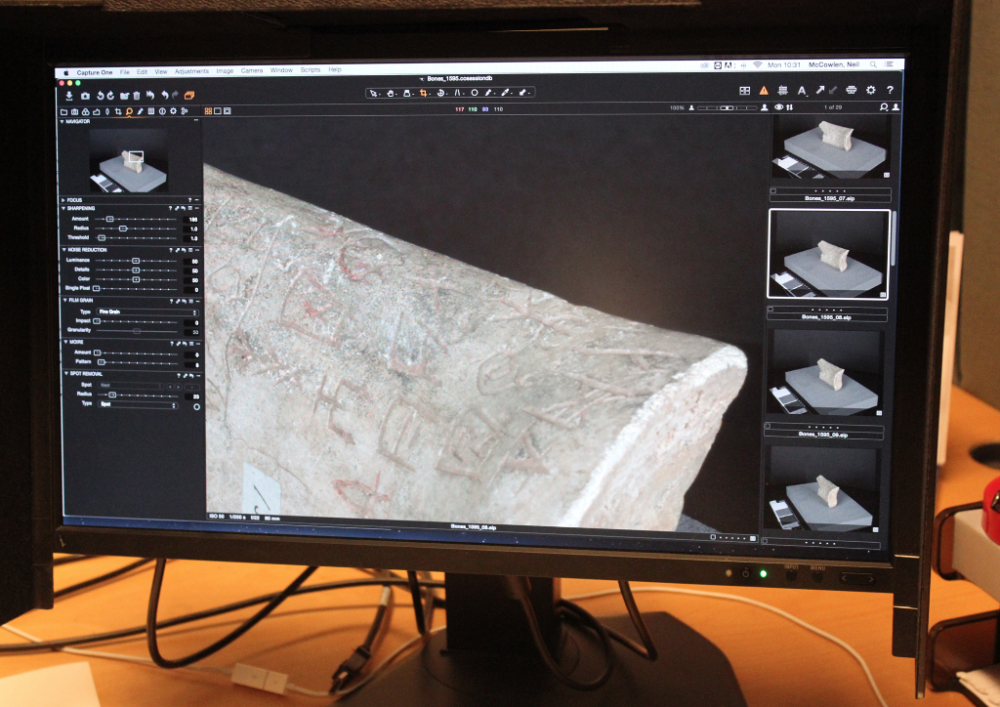The image size is (1000, 707).
Task: Enable the Pan hand tool
Action: click(390, 93)
